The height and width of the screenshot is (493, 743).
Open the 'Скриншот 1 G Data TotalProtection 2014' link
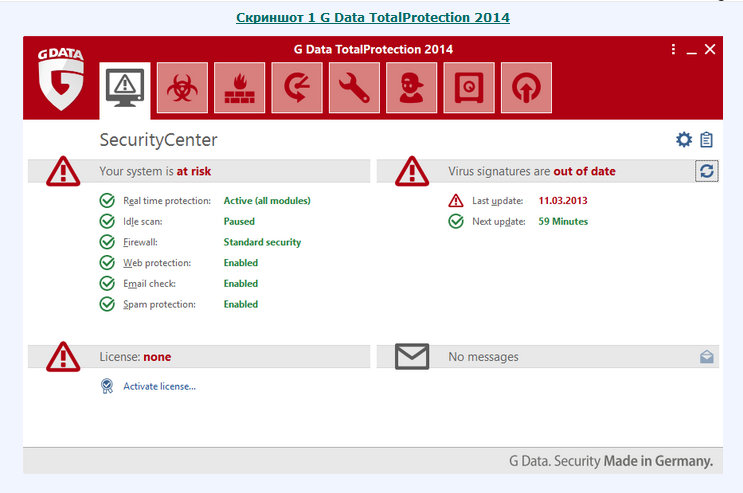373,18
